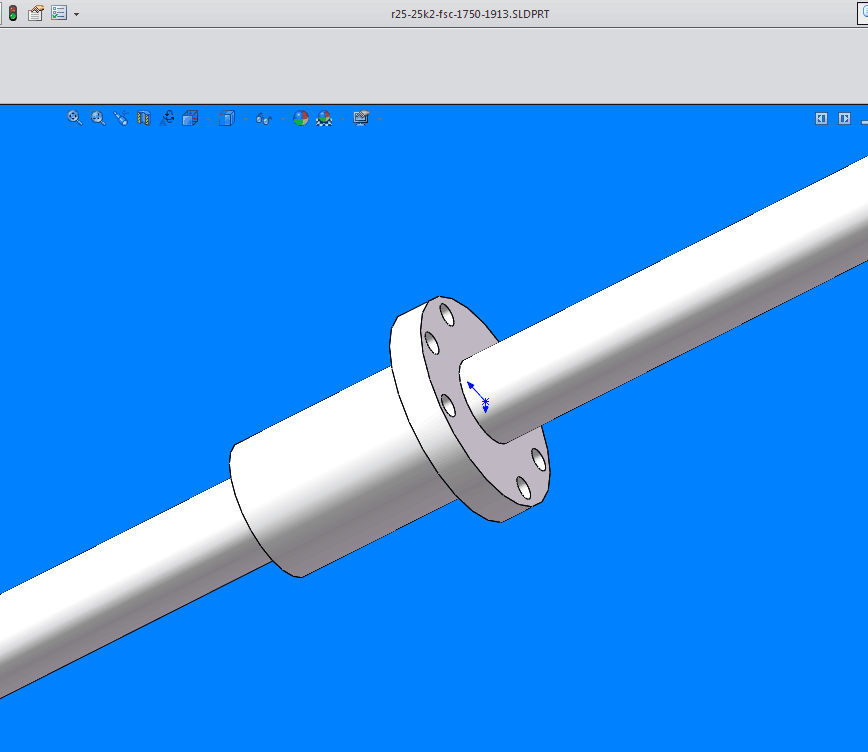Click the View Orientation cube icon
Viewport: 868px width, 752px height.
click(x=190, y=118)
